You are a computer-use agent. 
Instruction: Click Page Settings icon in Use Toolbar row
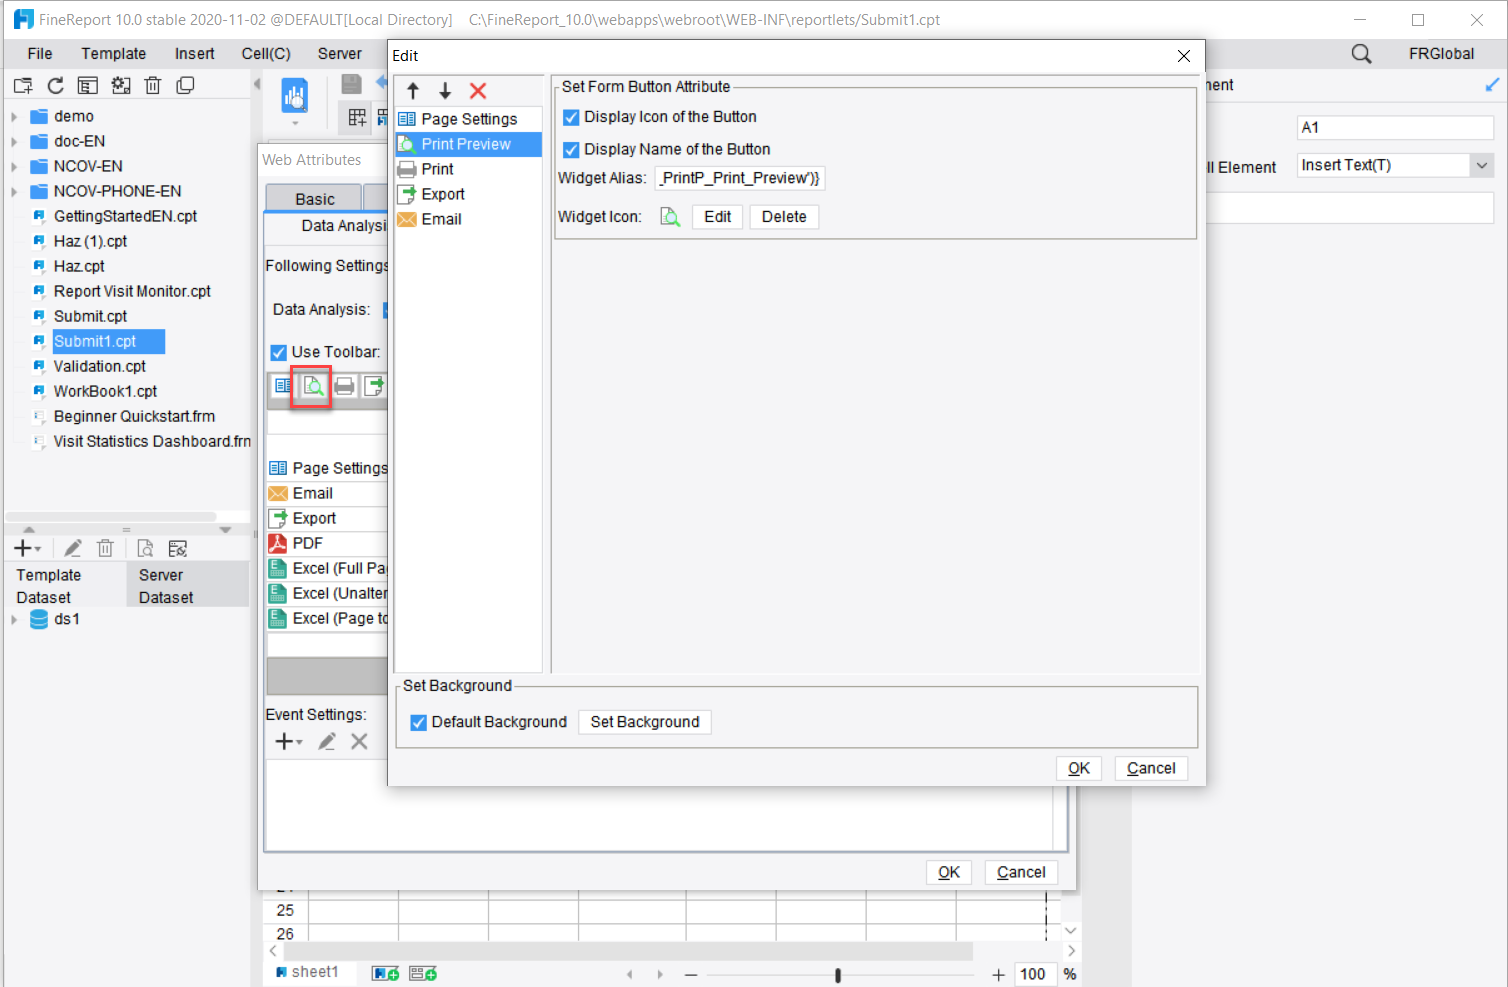pos(283,386)
